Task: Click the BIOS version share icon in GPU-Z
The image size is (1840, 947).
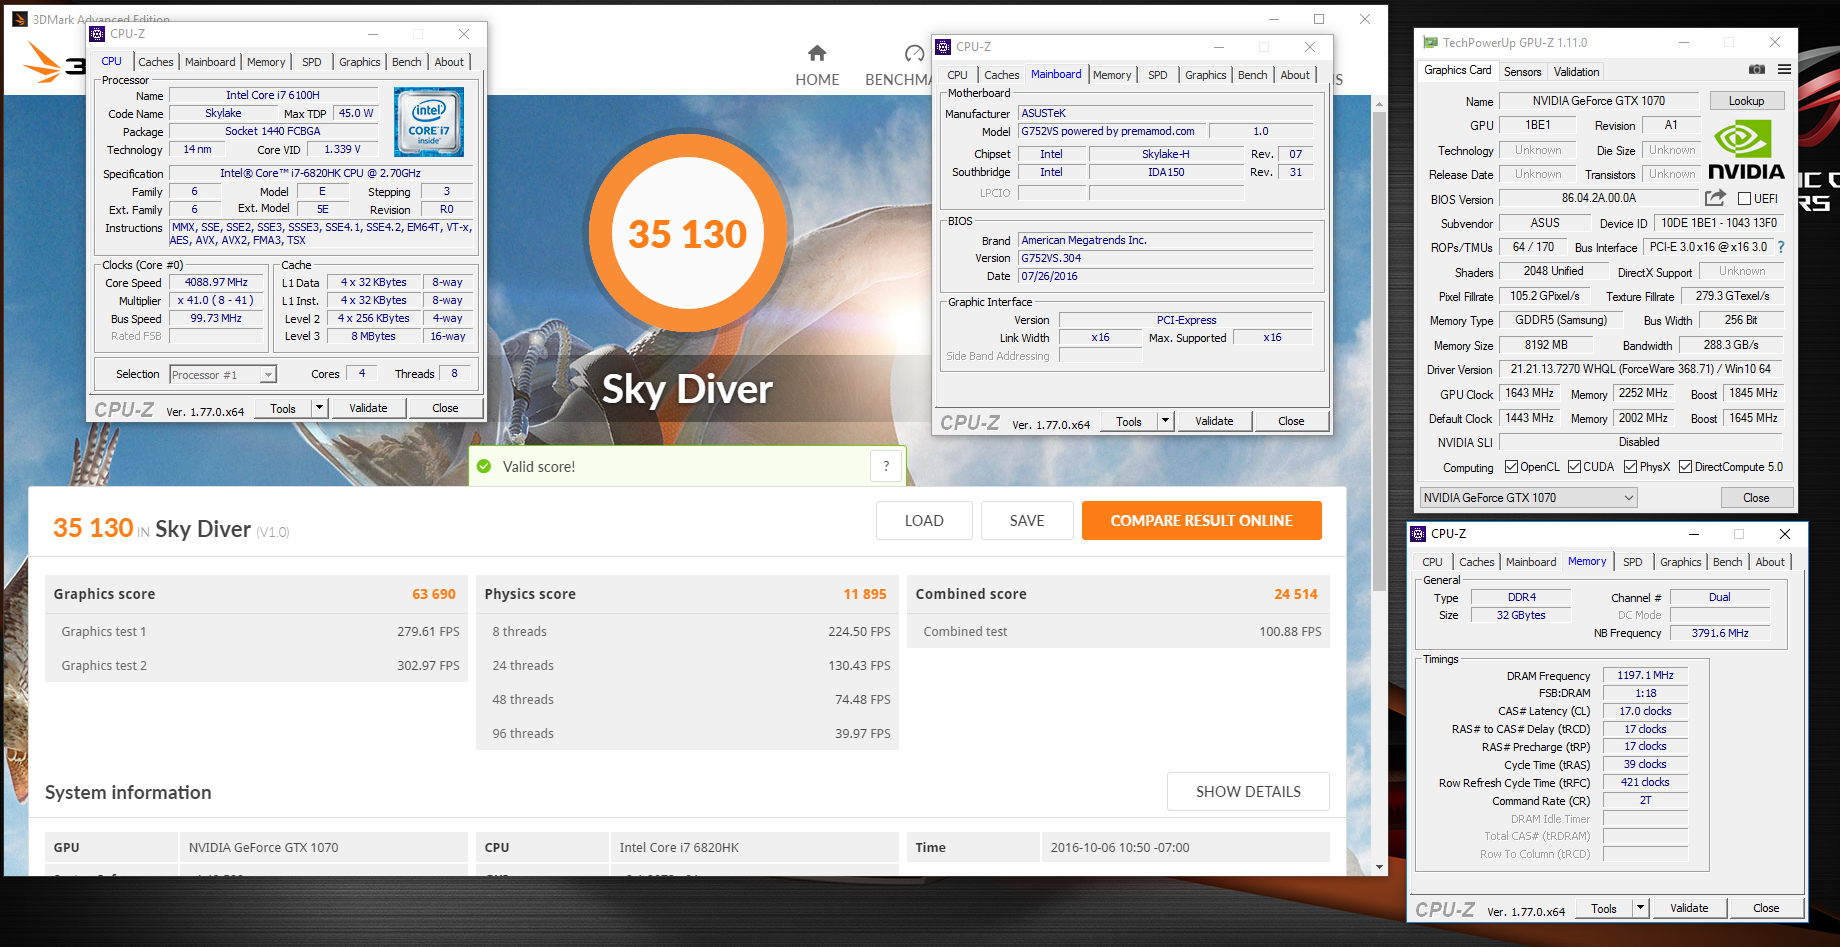Action: click(x=1715, y=198)
